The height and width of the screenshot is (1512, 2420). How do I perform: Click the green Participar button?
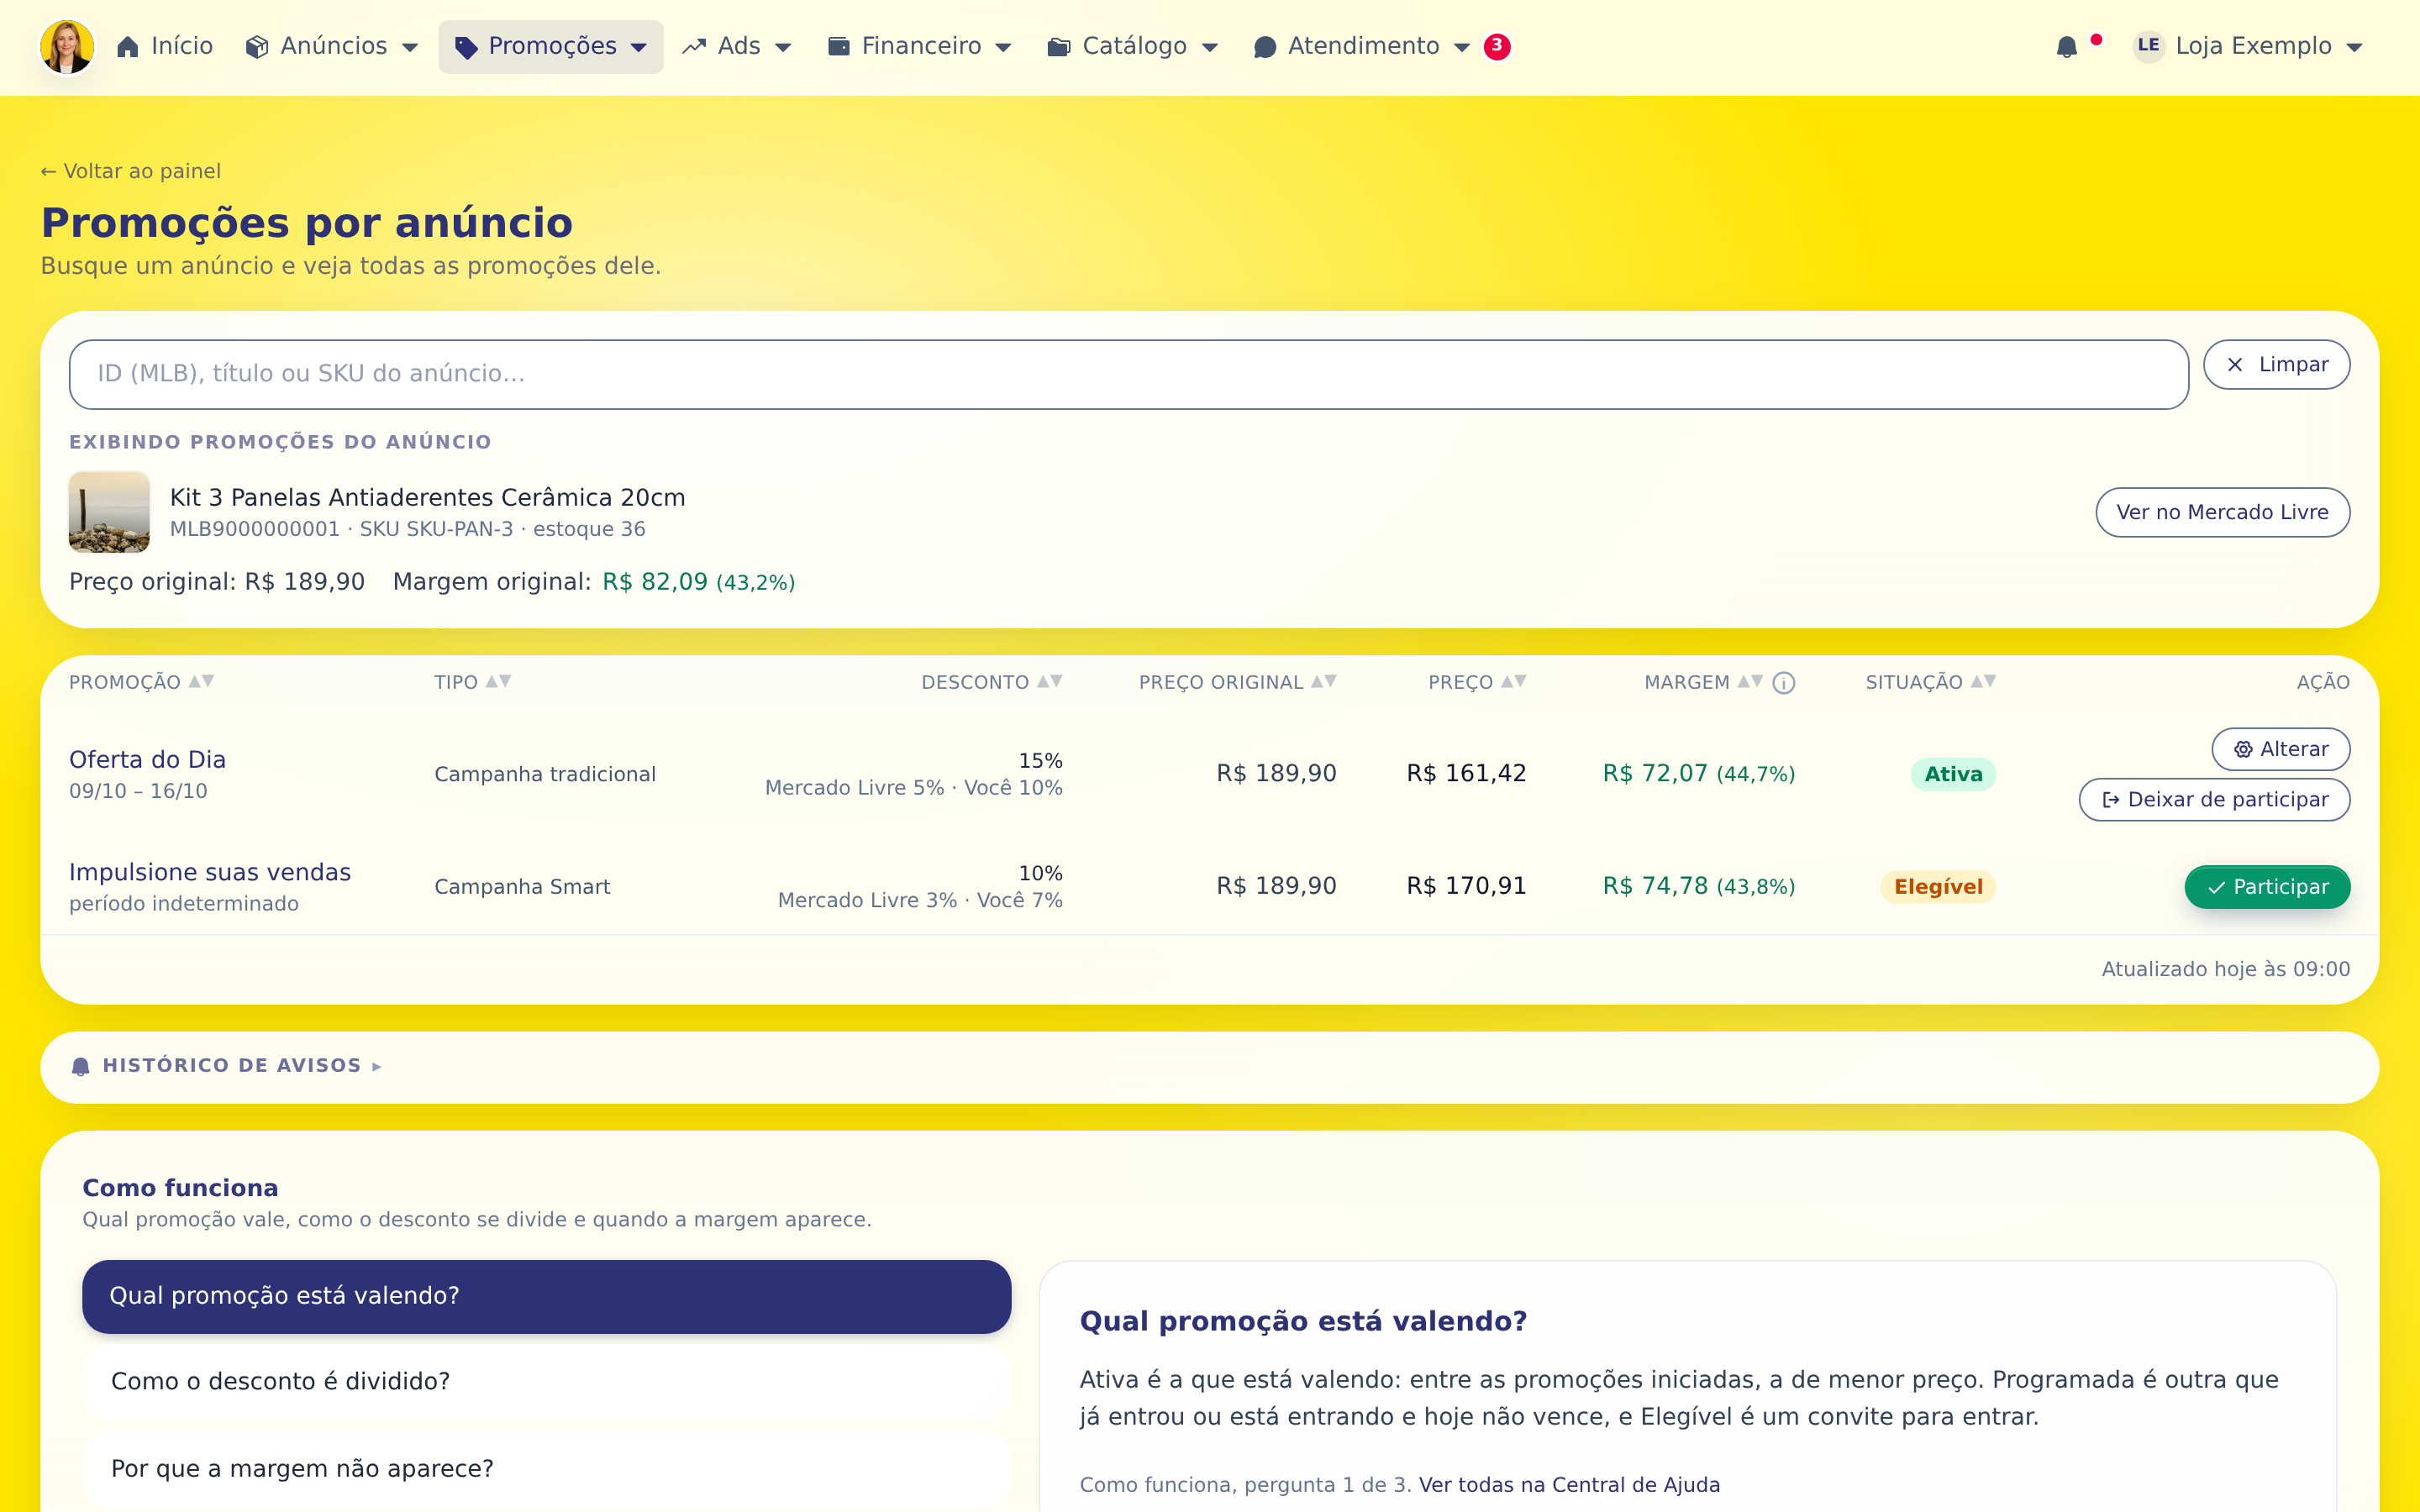(x=2267, y=887)
